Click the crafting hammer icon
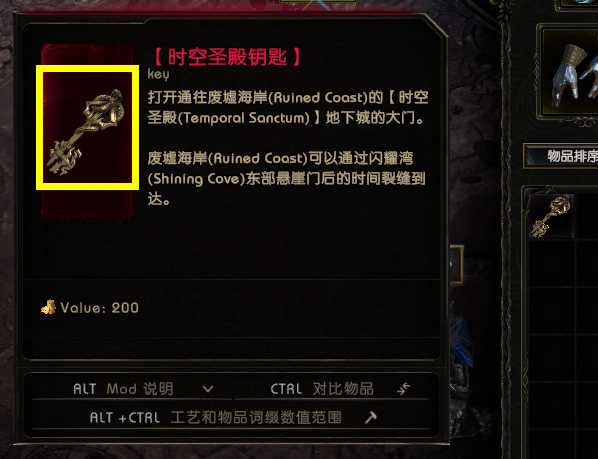This screenshot has height=459, width=598. [x=370, y=417]
